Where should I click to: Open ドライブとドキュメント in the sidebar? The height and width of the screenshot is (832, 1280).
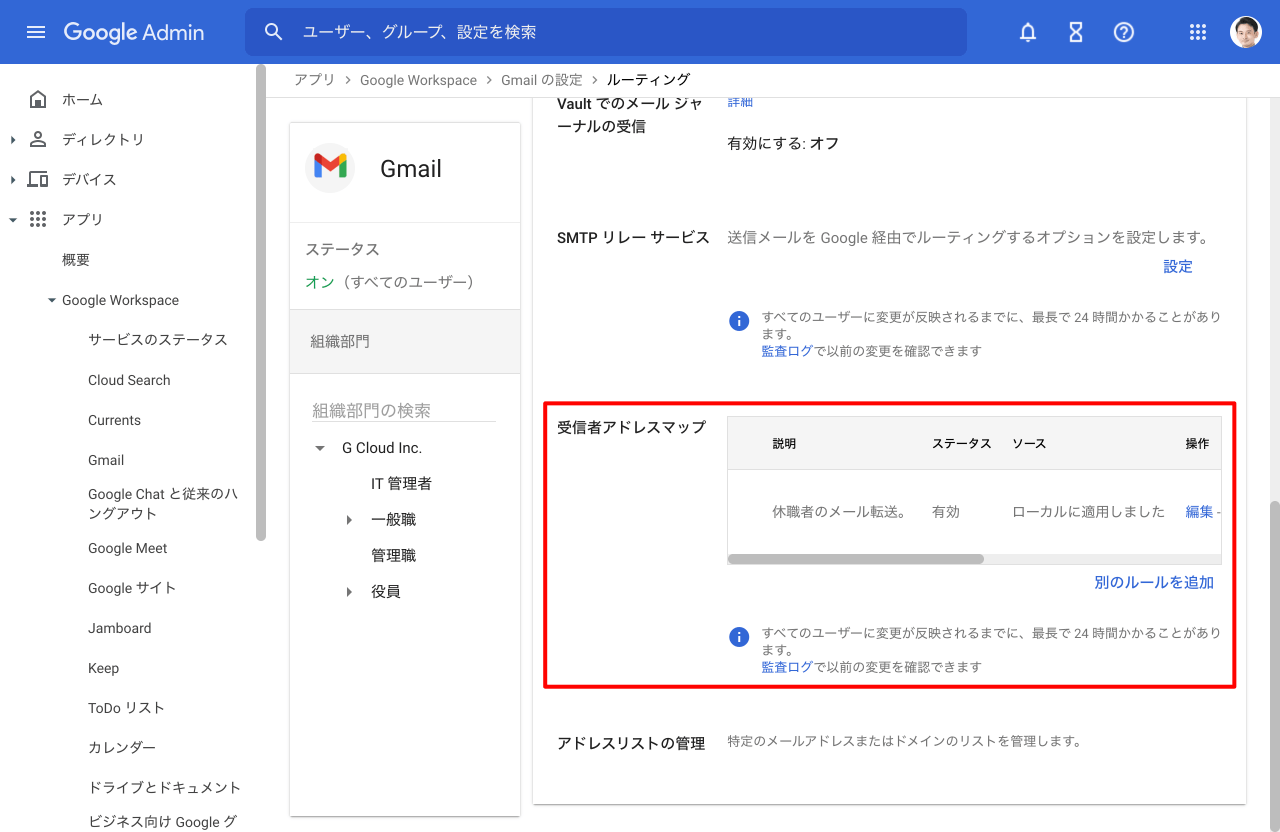pyautogui.click(x=165, y=787)
